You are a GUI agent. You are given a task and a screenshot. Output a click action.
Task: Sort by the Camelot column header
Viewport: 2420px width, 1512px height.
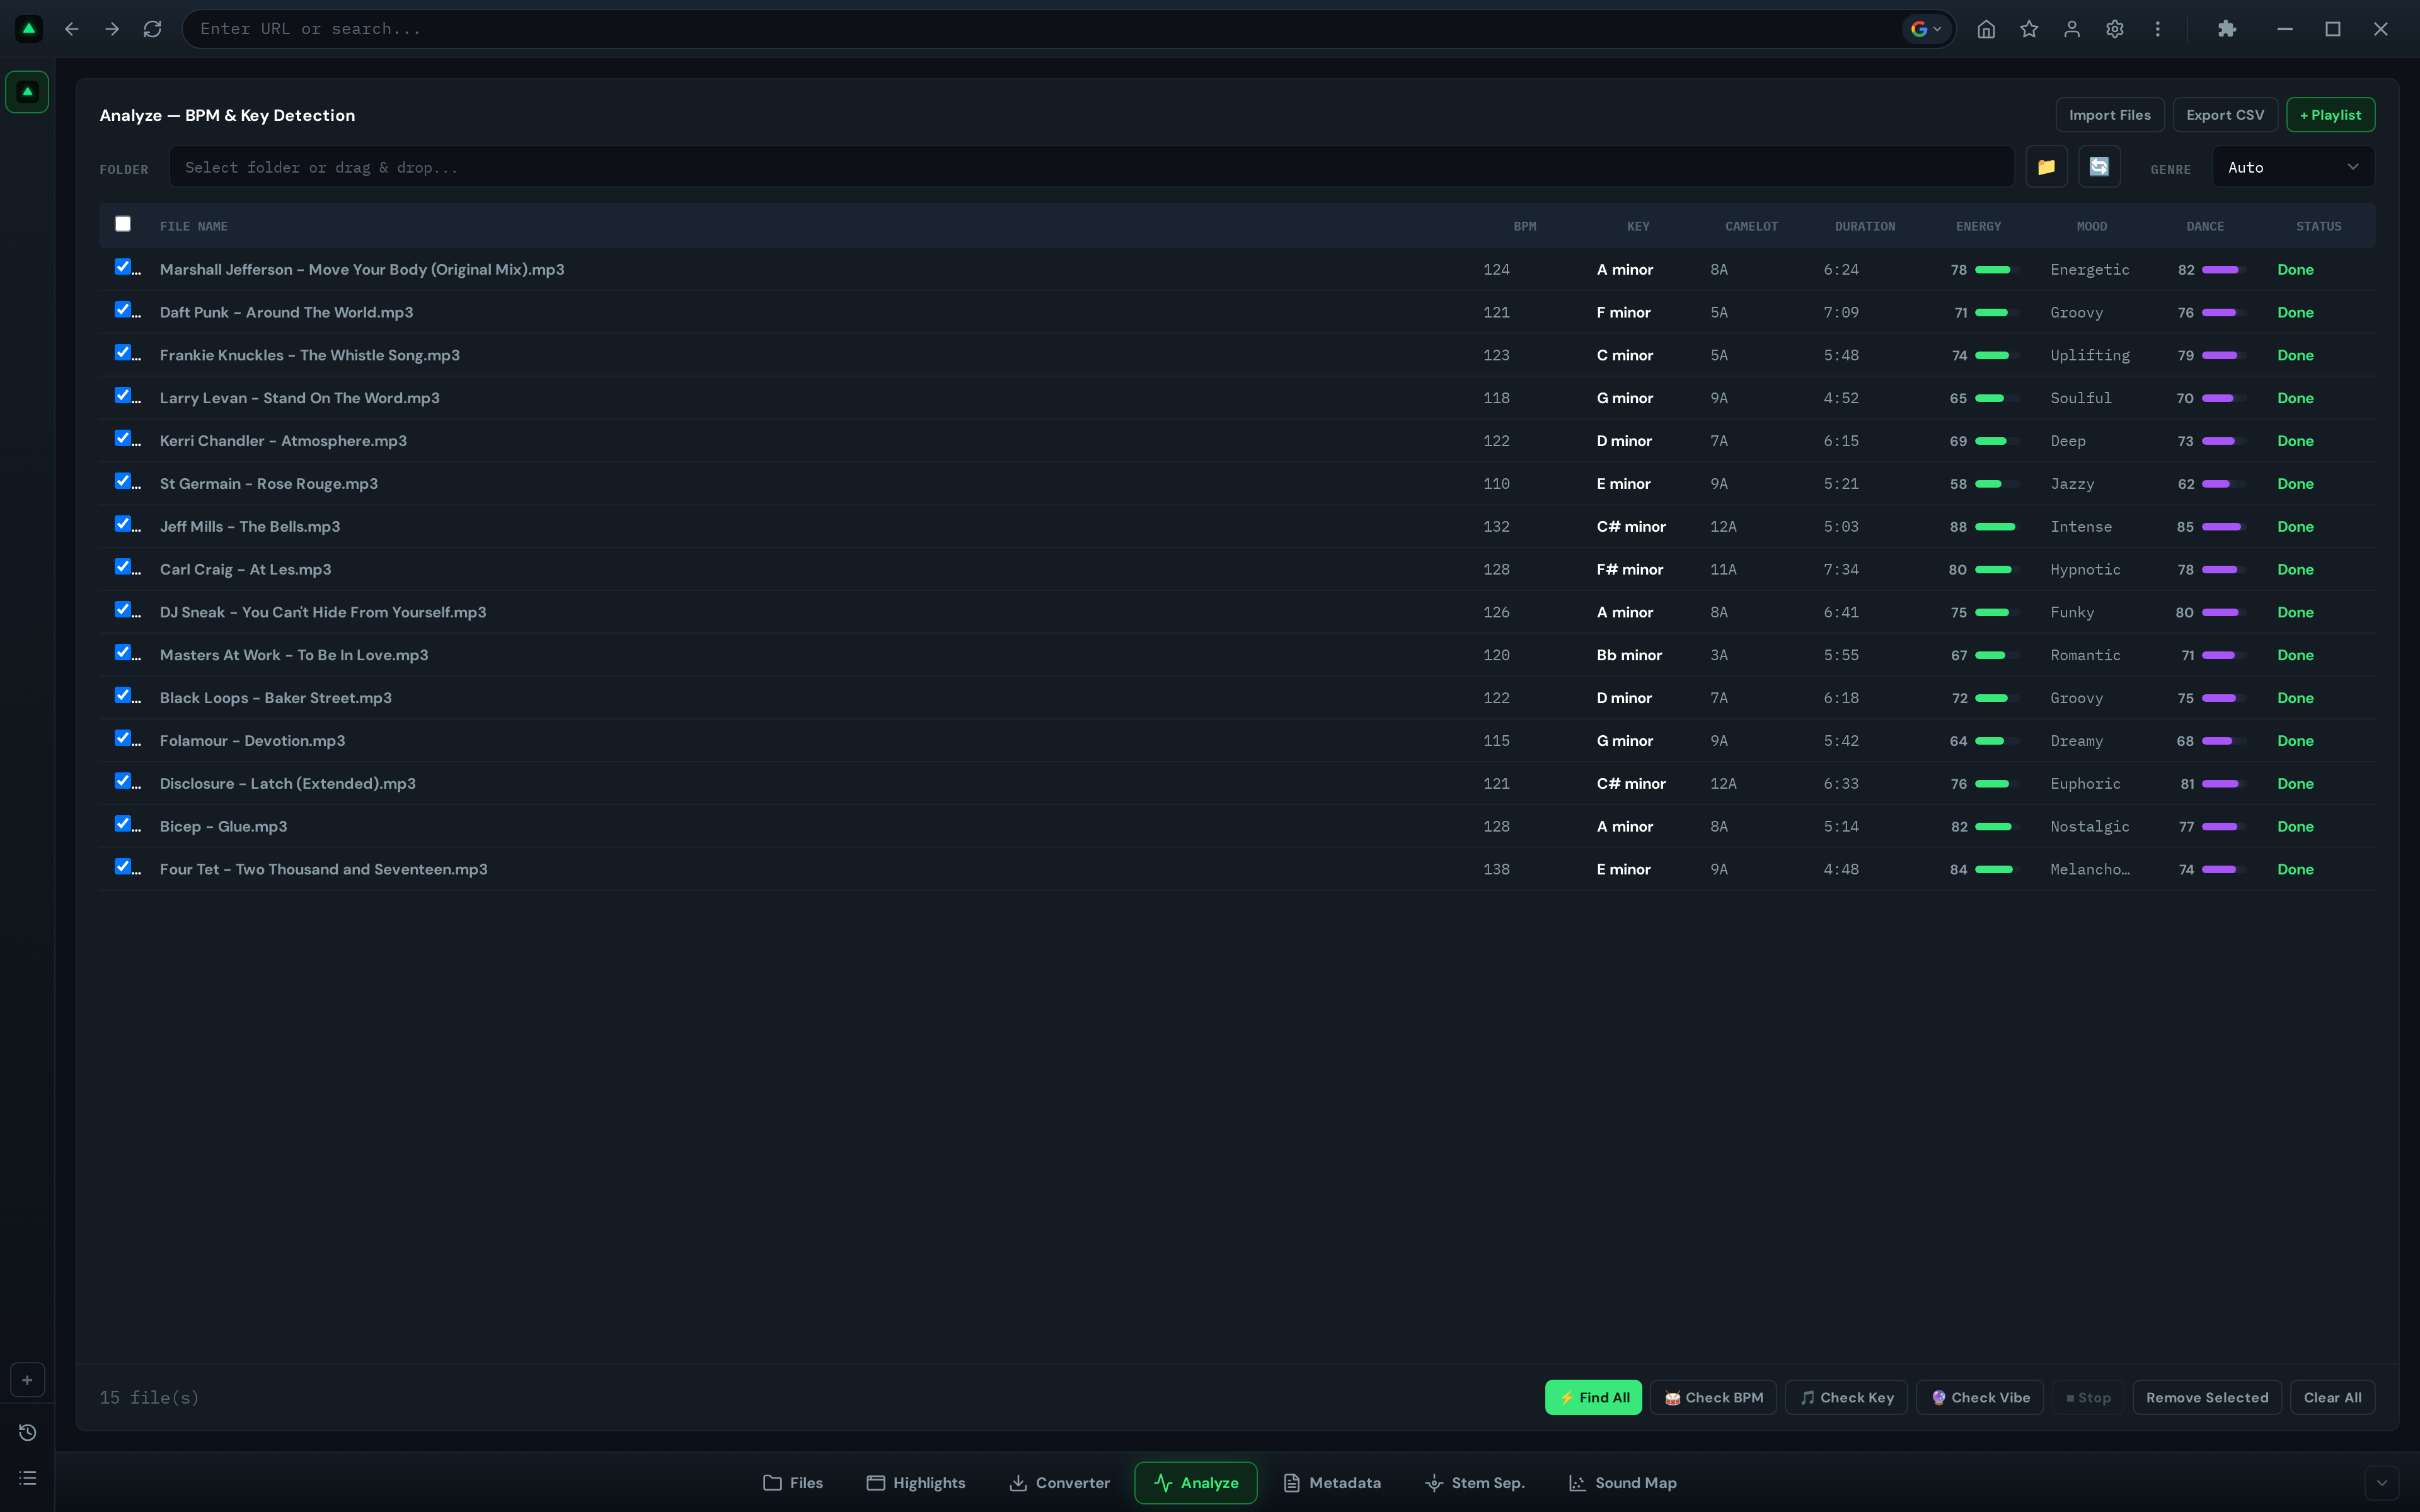(1751, 227)
